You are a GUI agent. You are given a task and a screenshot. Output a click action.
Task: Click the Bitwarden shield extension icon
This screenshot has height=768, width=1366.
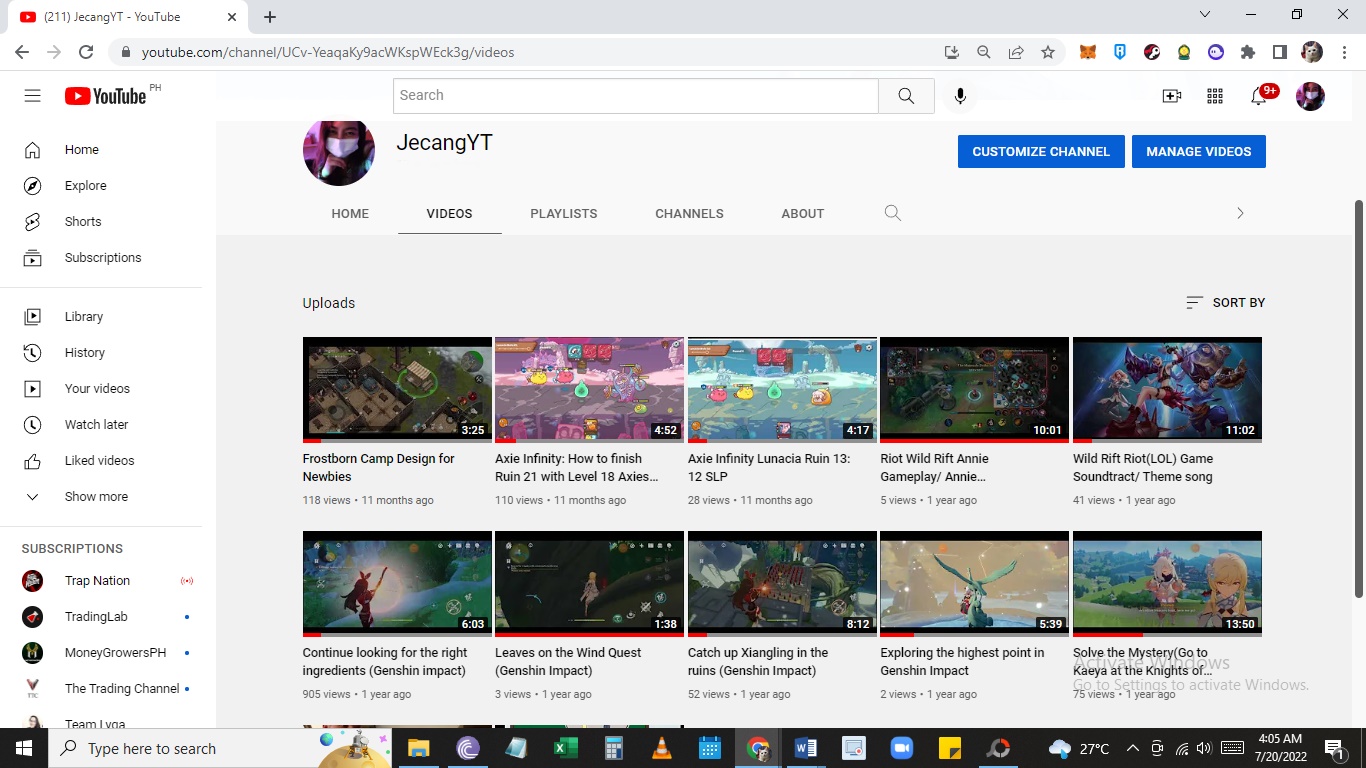tap(1120, 52)
